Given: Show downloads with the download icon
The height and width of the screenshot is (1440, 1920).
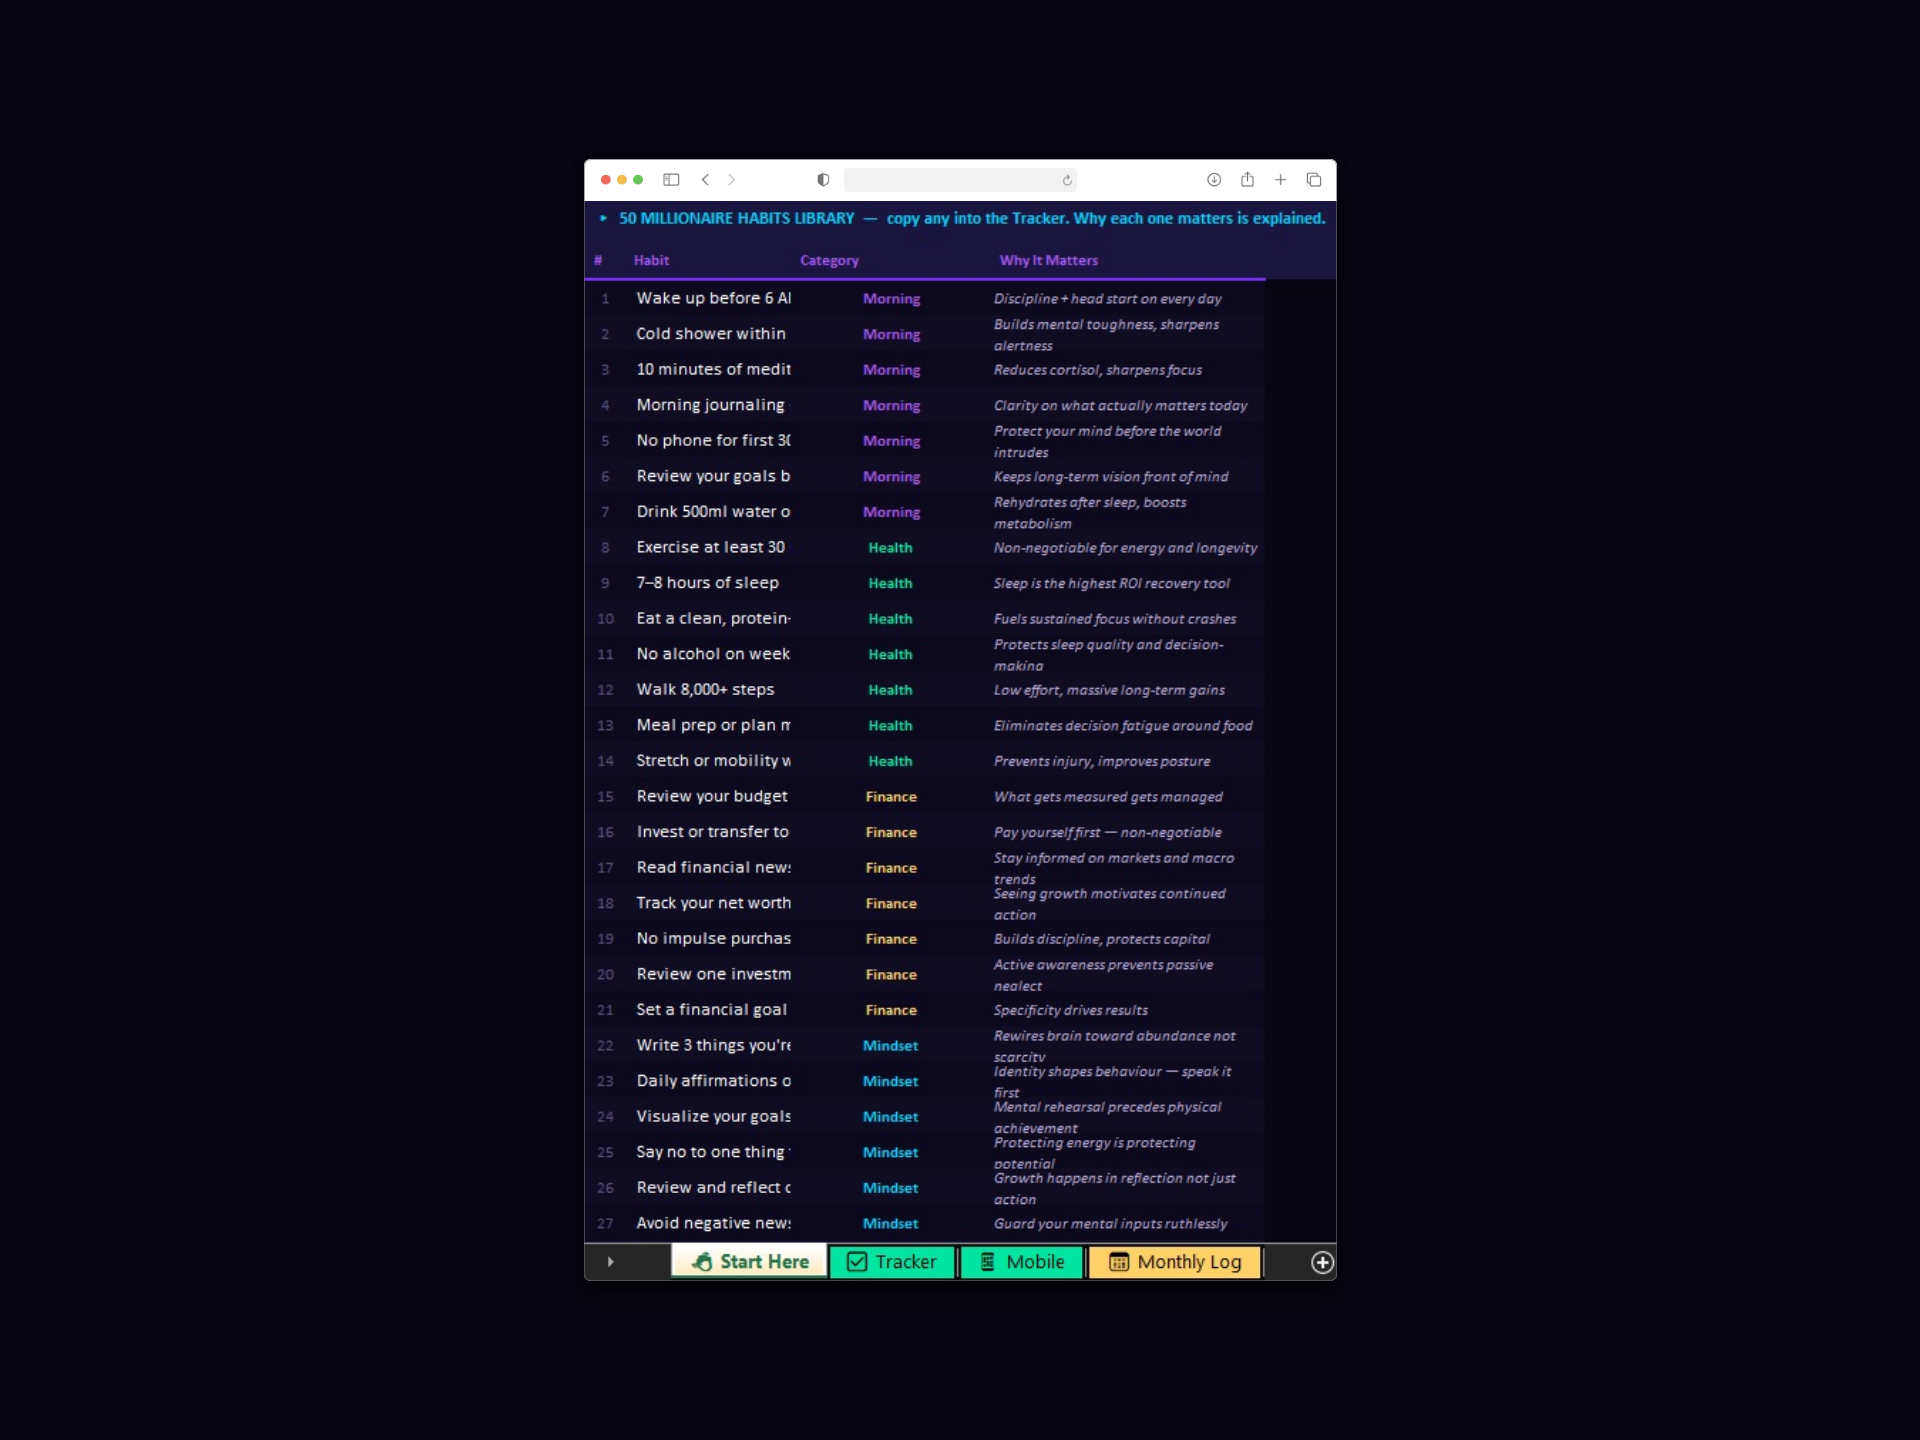Looking at the screenshot, I should coord(1214,180).
